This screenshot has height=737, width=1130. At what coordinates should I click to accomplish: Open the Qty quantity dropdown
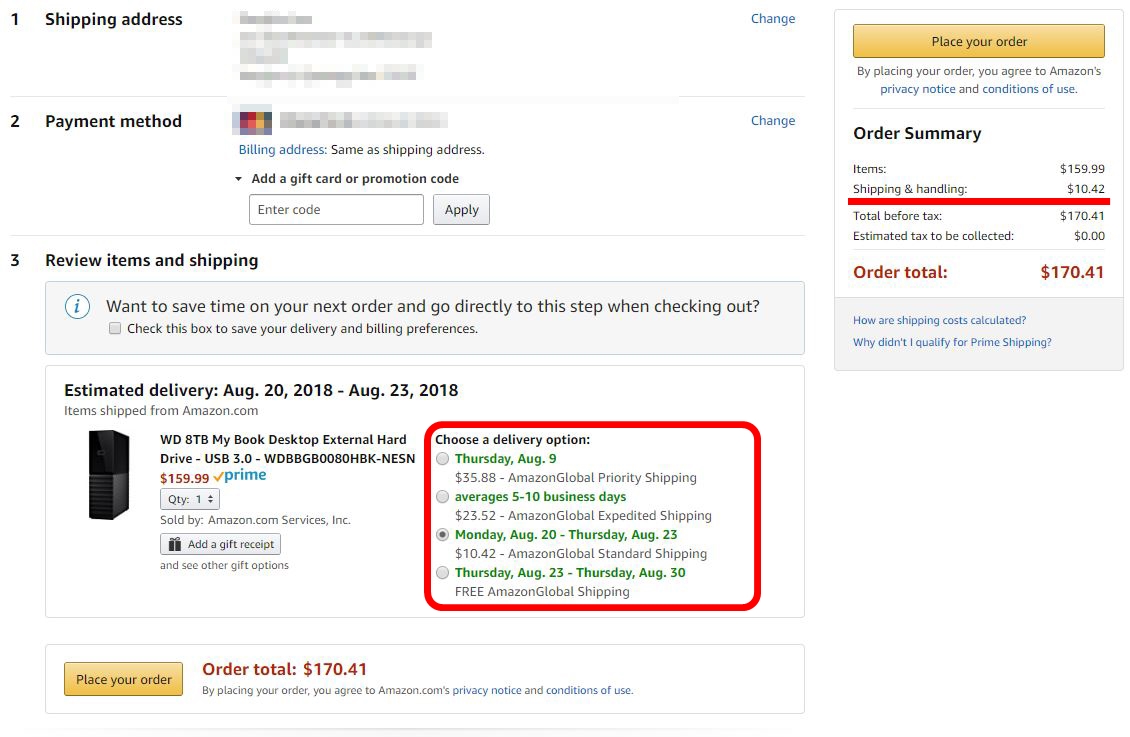[x=190, y=499]
